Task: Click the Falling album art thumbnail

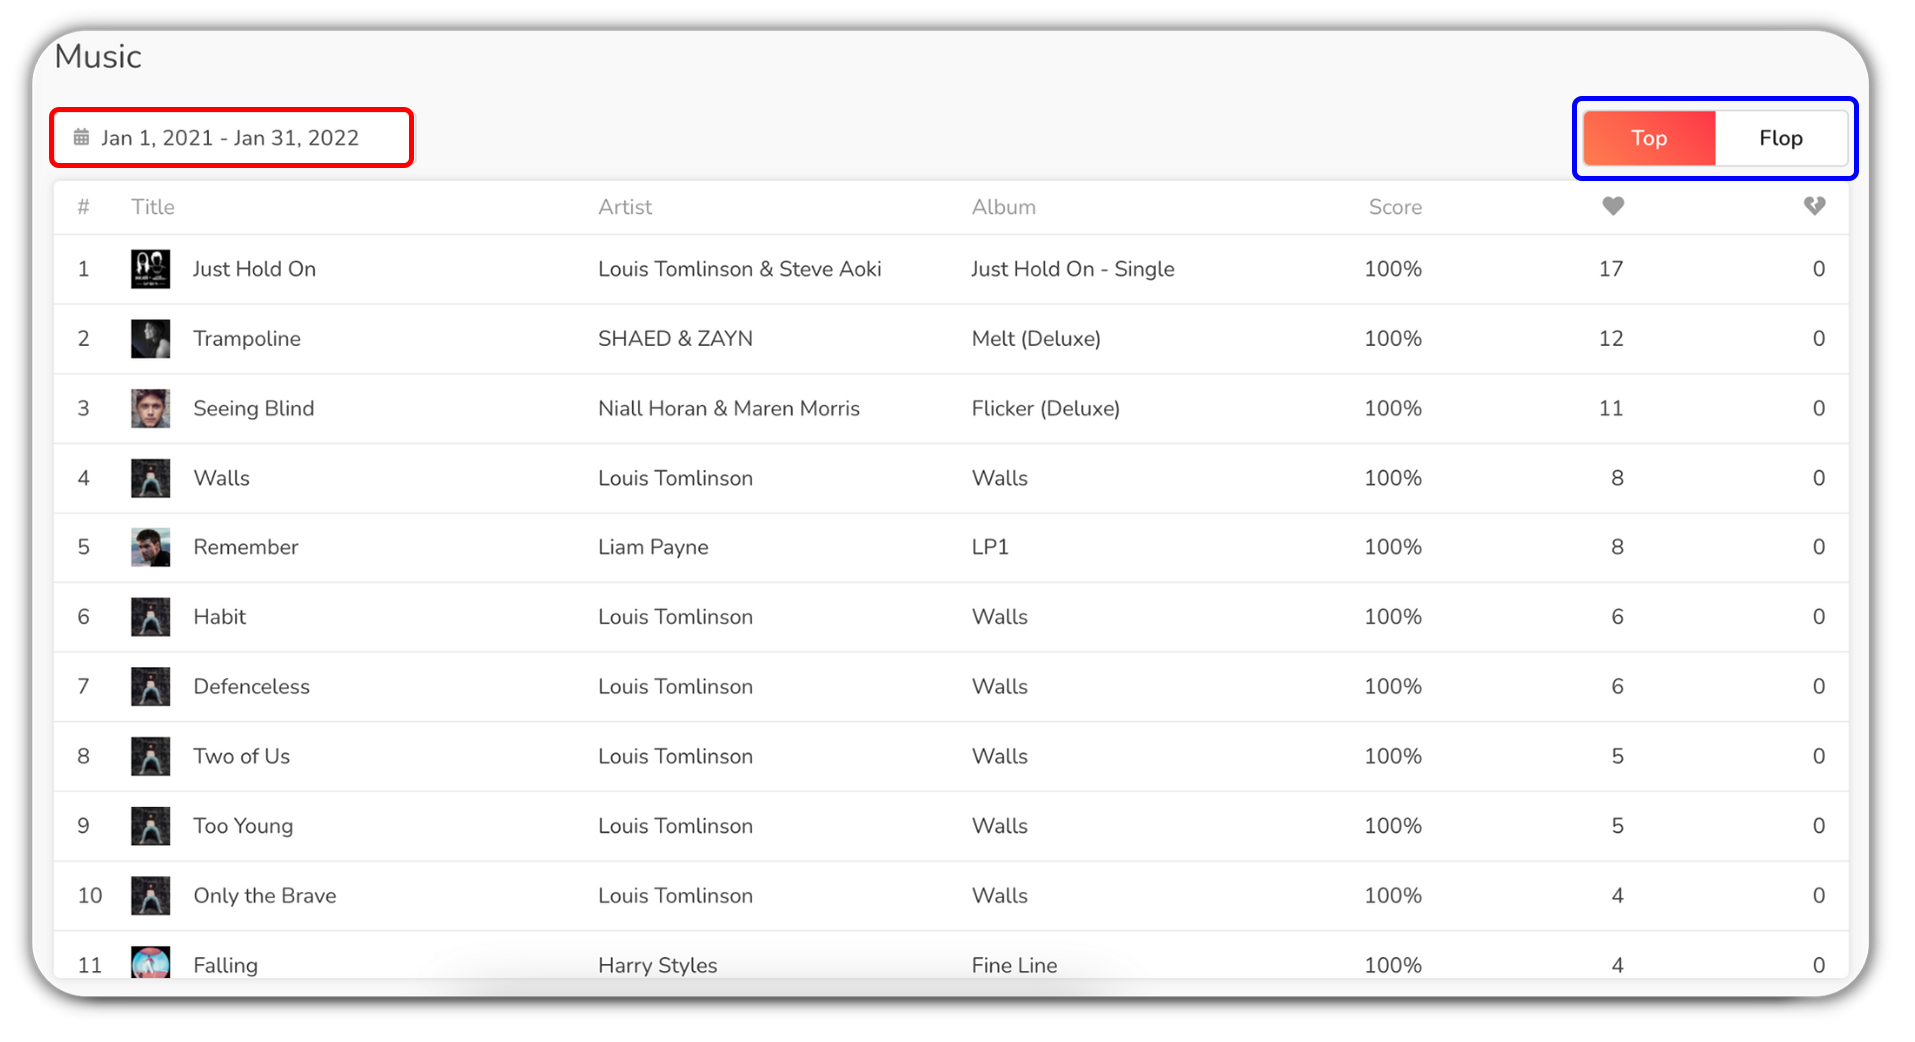Action: click(x=150, y=963)
